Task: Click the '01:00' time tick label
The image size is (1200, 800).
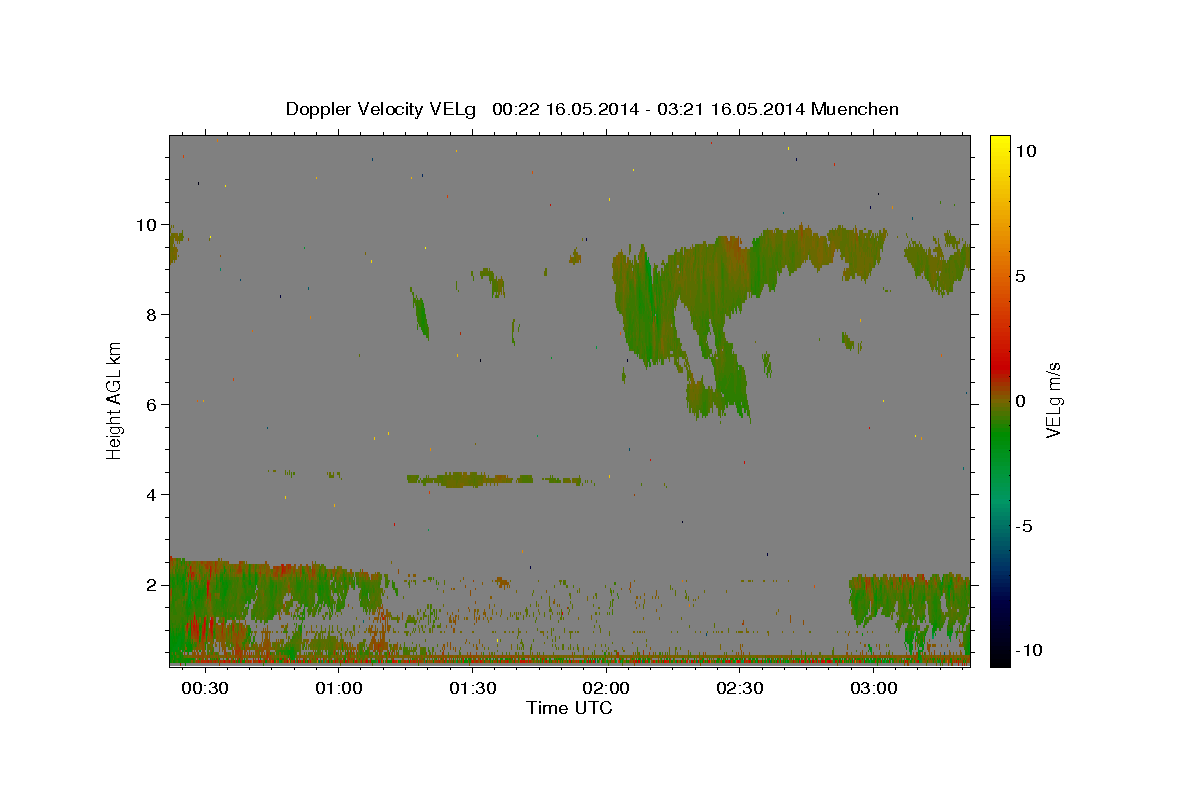Action: [x=339, y=689]
